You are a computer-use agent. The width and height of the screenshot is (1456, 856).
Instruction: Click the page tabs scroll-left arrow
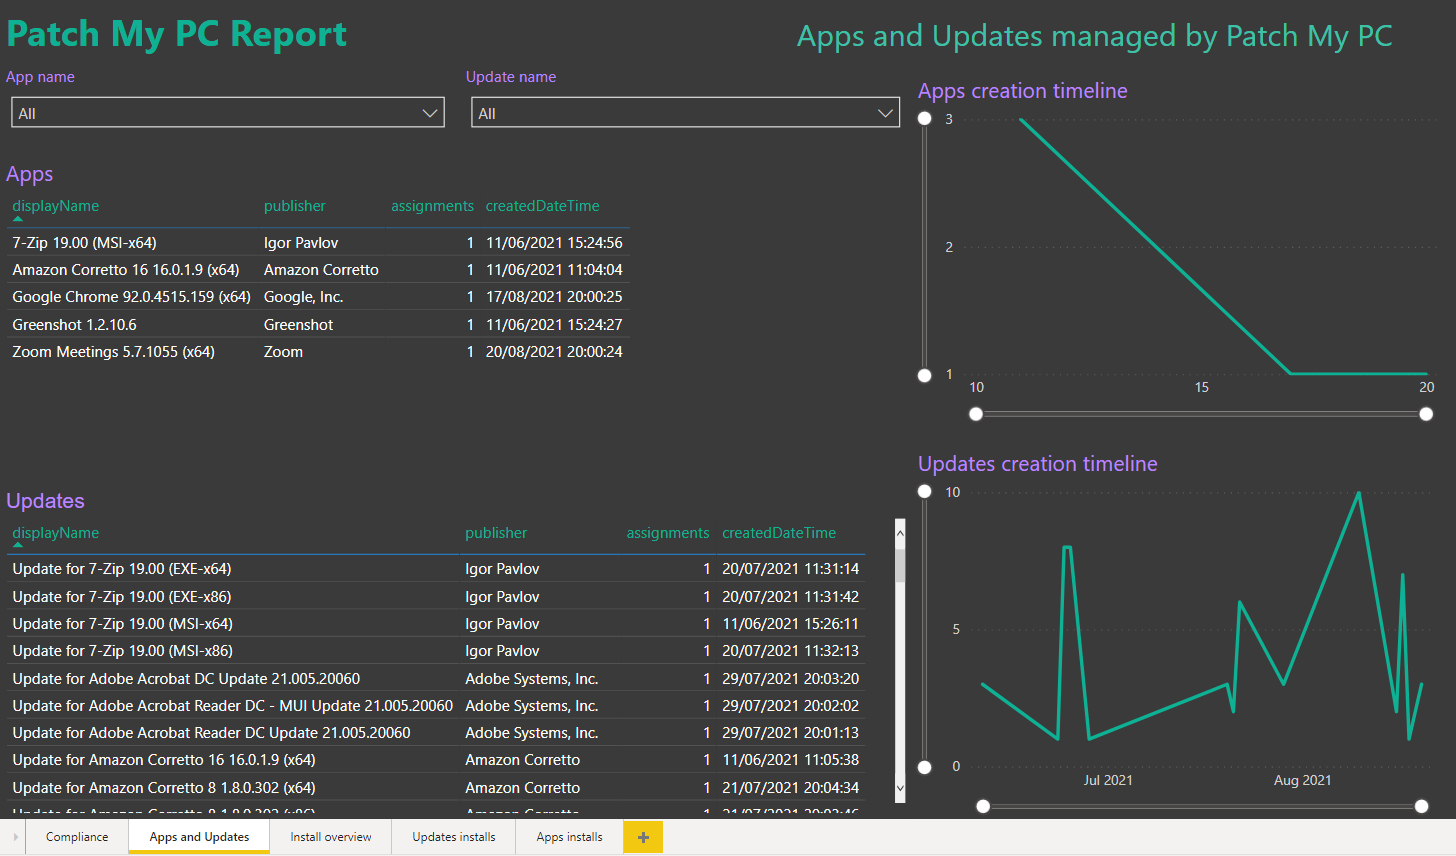click(x=16, y=837)
